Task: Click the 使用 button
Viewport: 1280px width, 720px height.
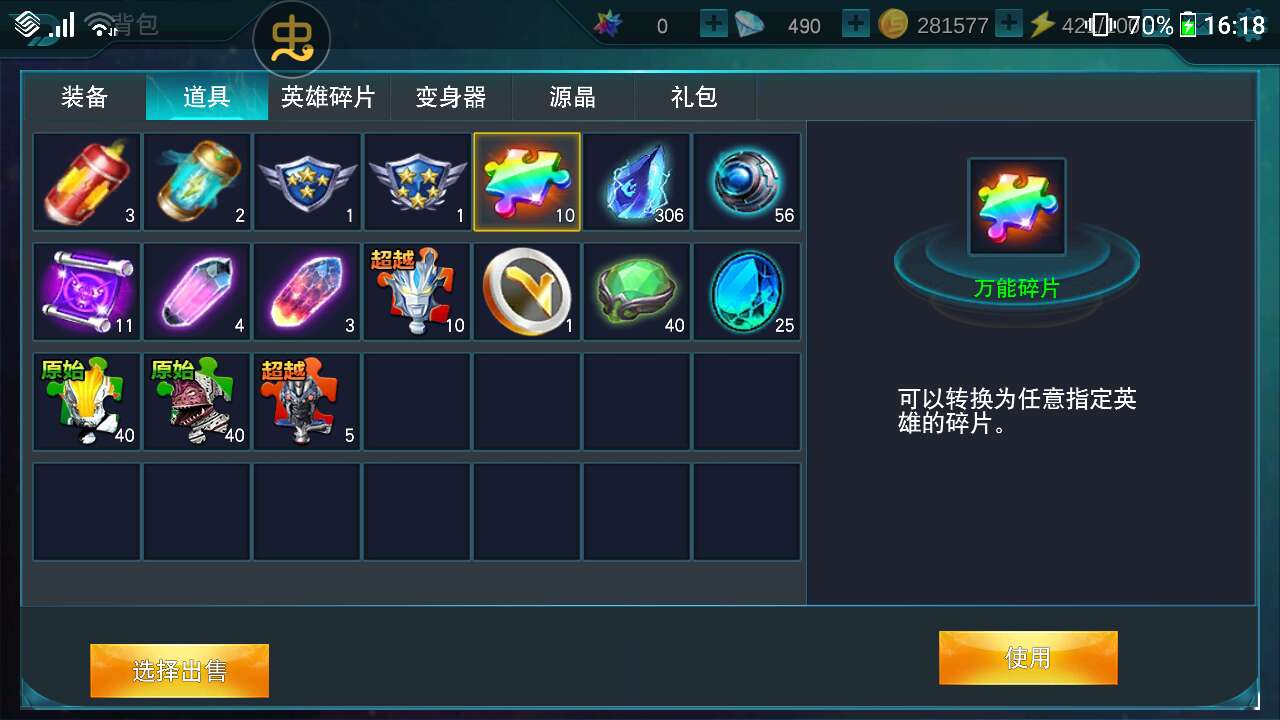Action: point(1028,658)
